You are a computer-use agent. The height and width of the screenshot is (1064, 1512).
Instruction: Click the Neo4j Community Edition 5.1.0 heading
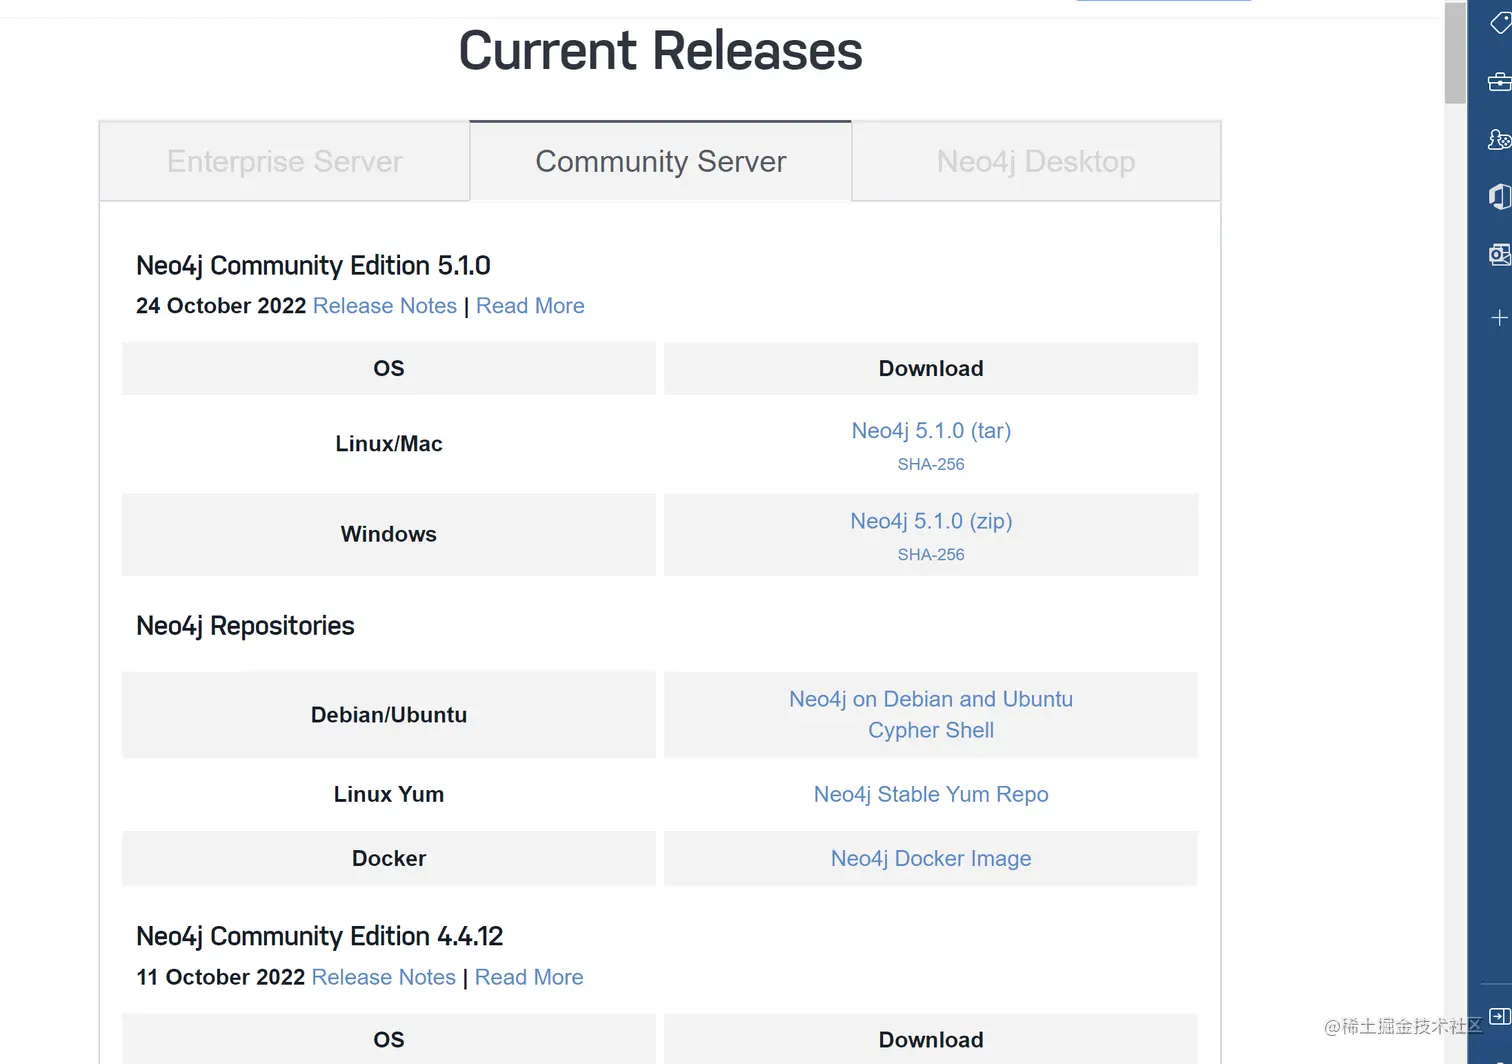(313, 266)
